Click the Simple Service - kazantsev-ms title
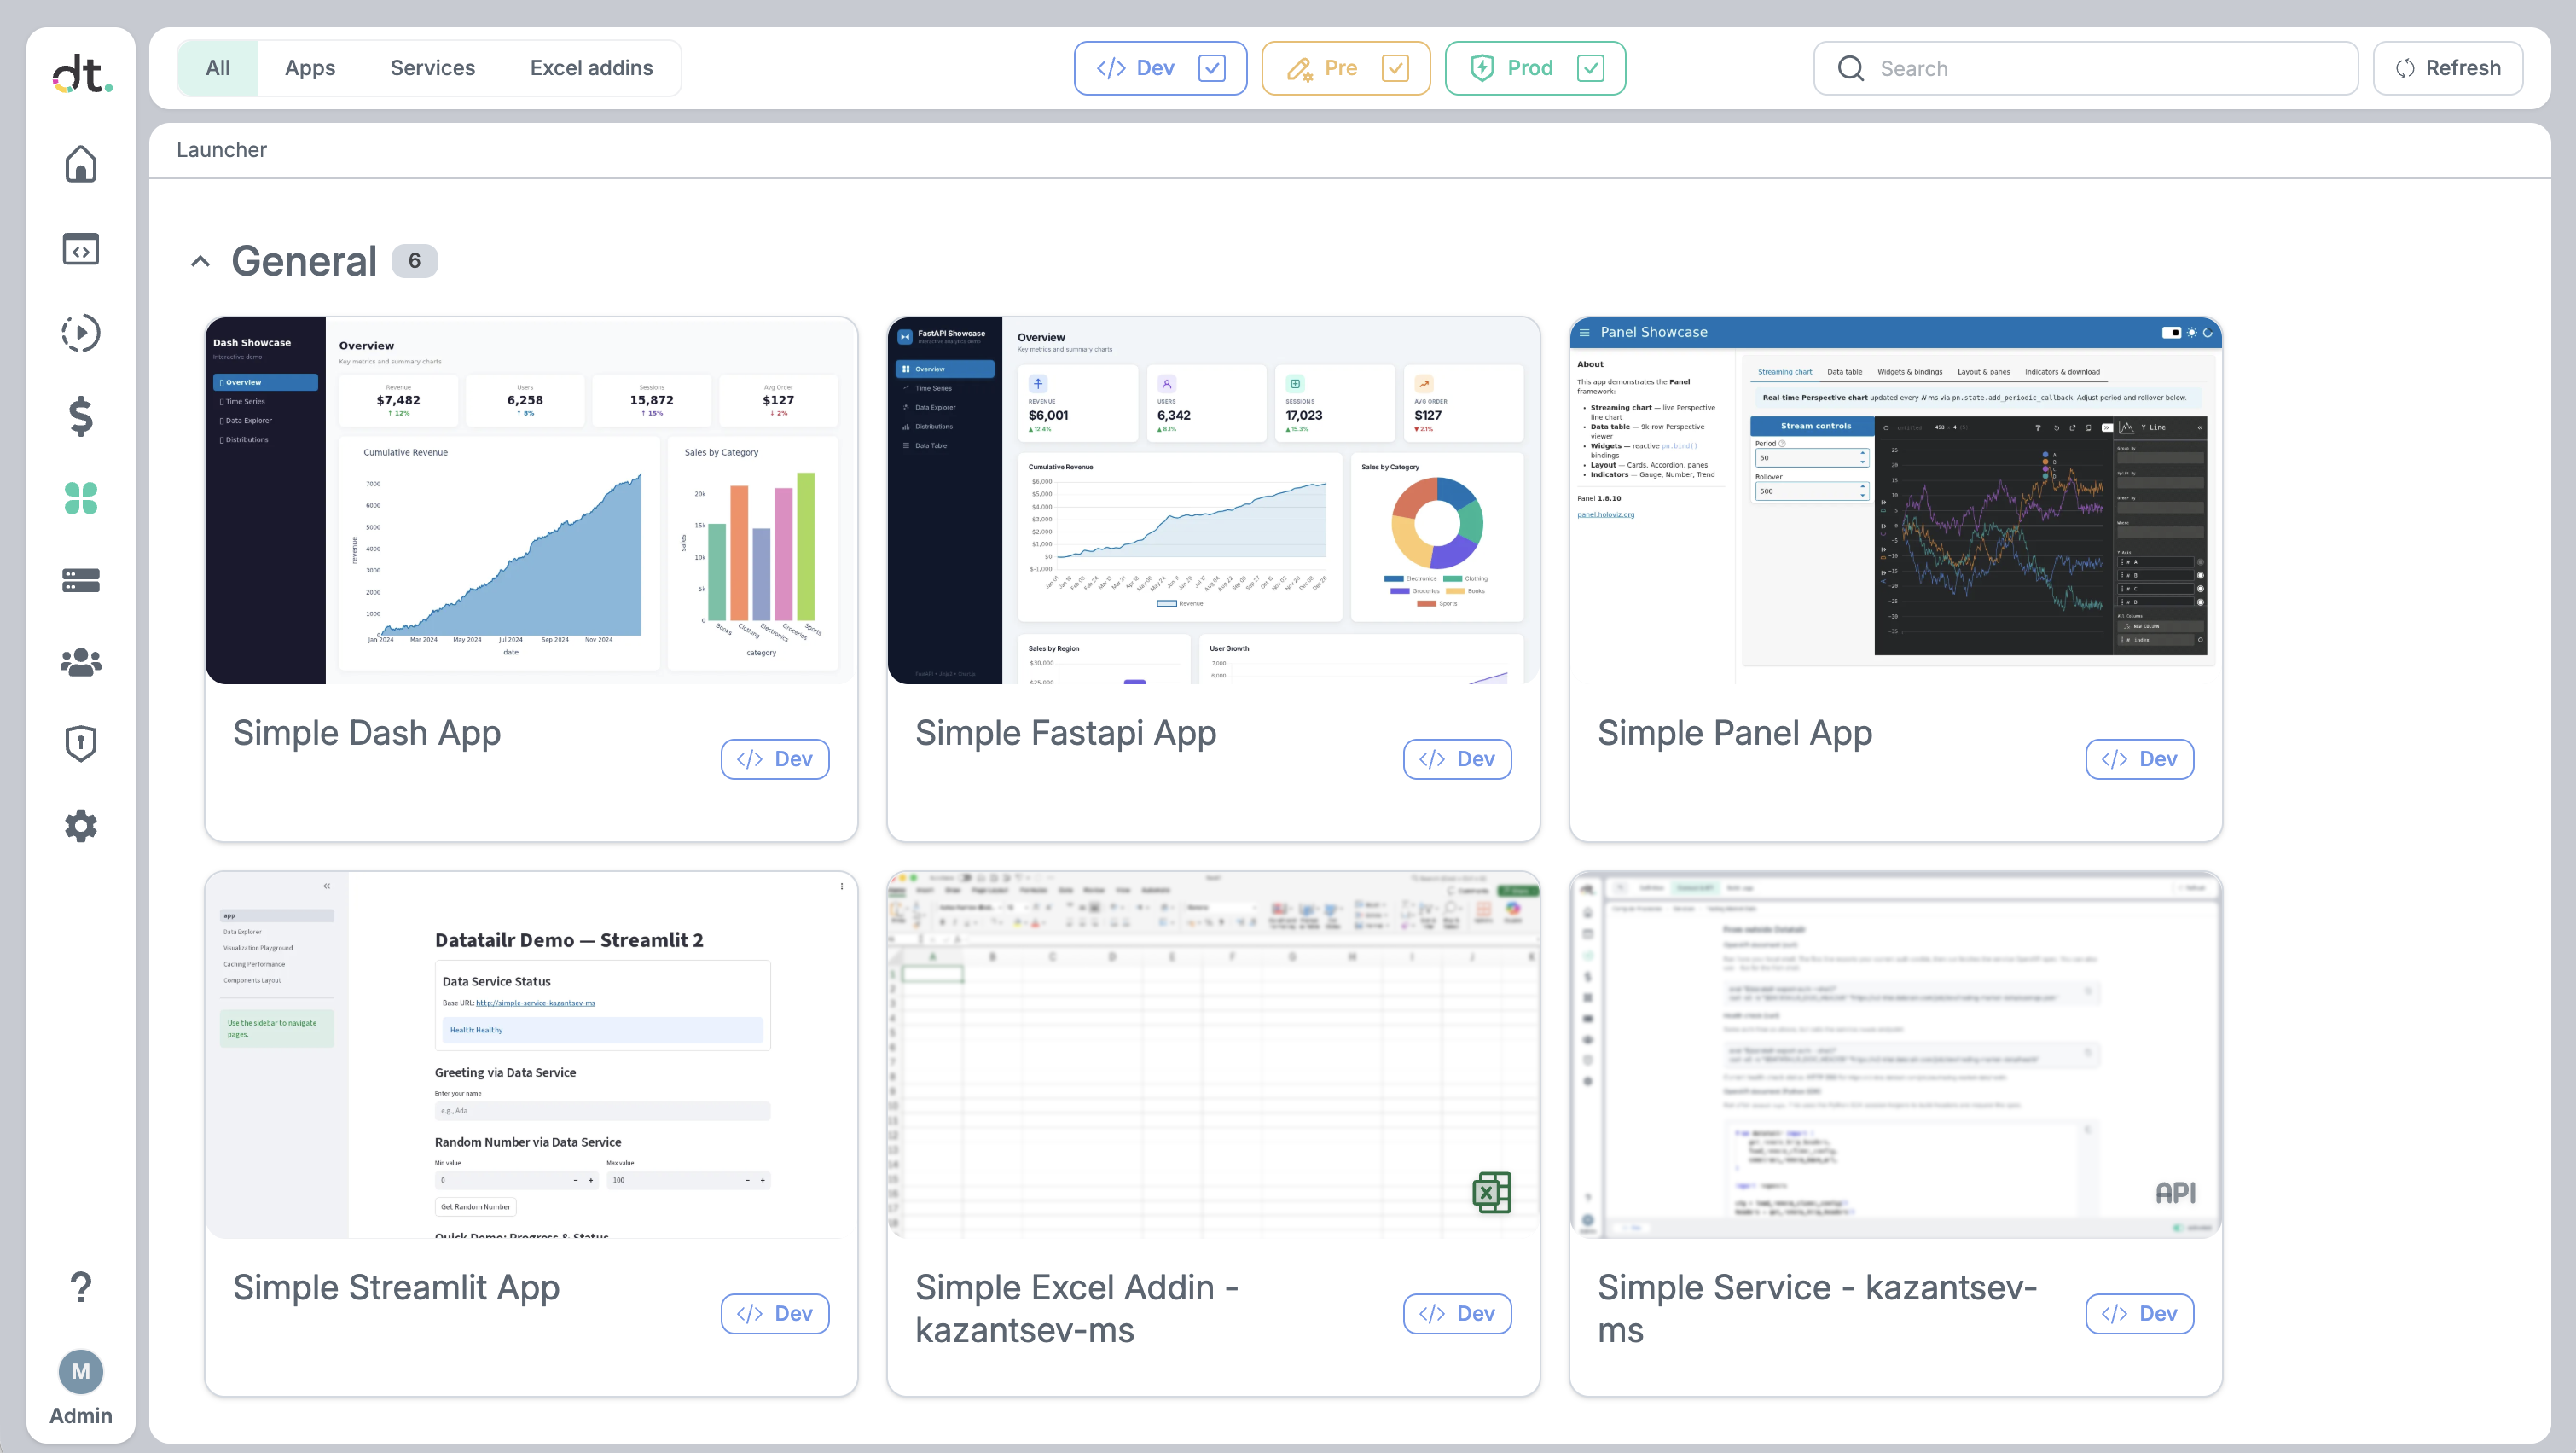Screen dimensions: 2576x1453 pyautogui.click(x=1818, y=1309)
